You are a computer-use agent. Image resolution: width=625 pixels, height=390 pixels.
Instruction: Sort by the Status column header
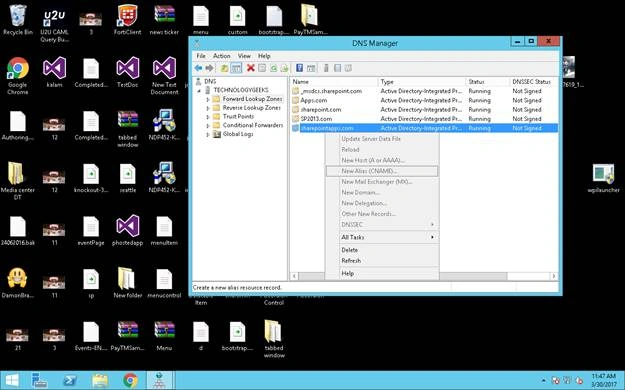point(487,82)
